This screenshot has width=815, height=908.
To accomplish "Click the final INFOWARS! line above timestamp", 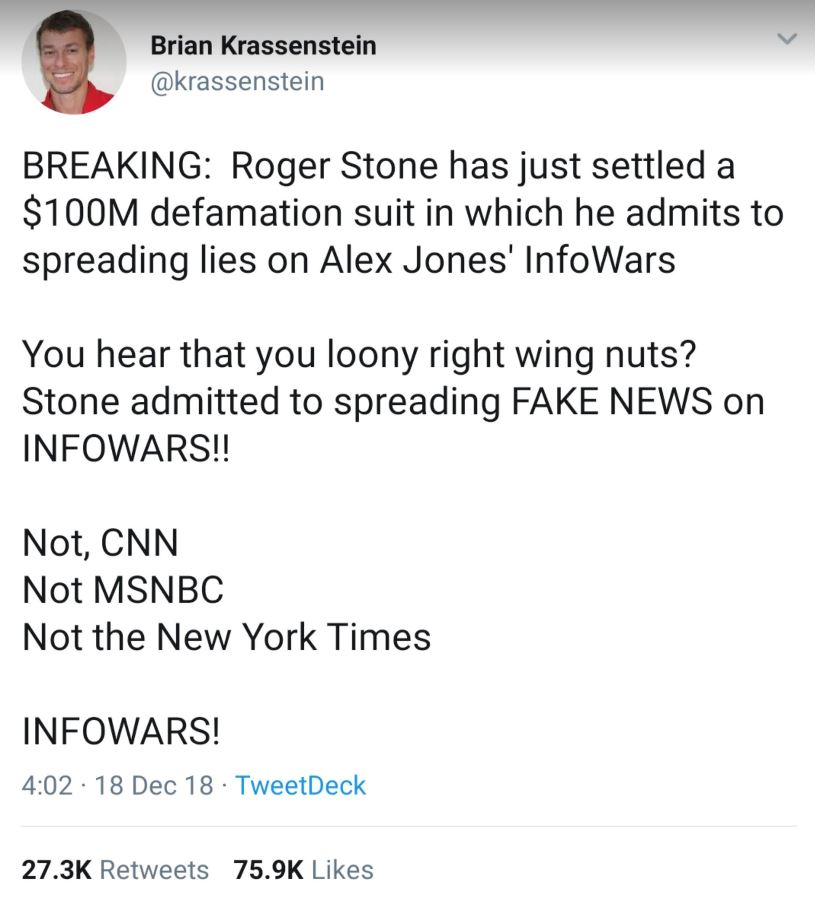I will click(121, 730).
